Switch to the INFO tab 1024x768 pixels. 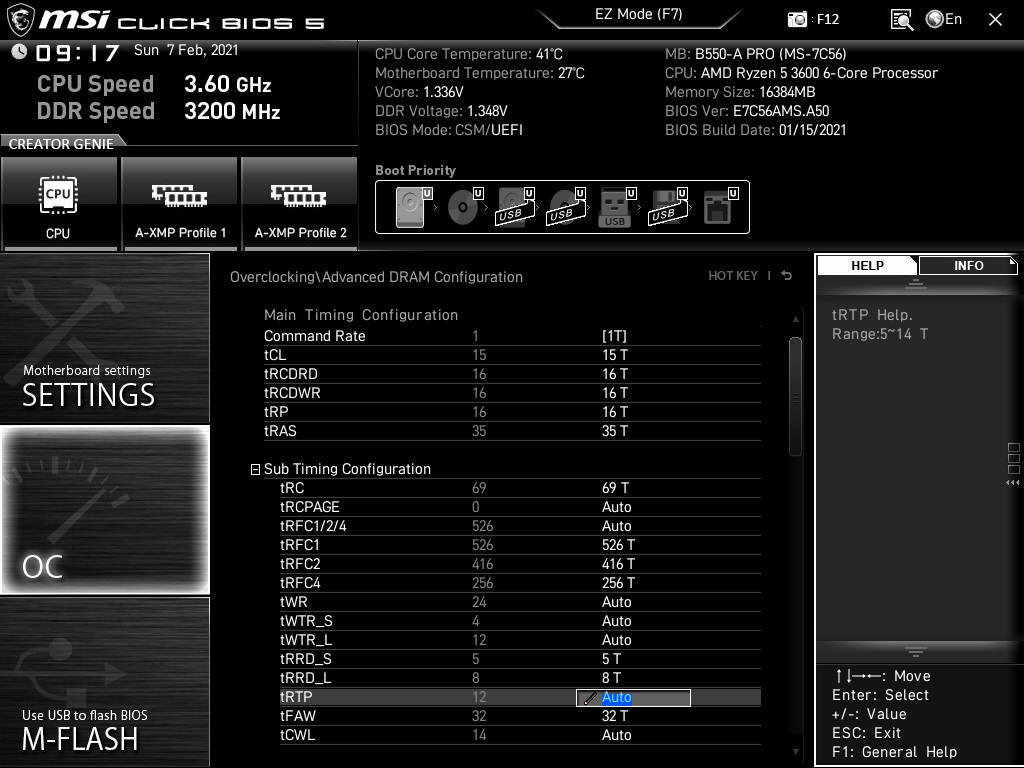click(x=967, y=265)
